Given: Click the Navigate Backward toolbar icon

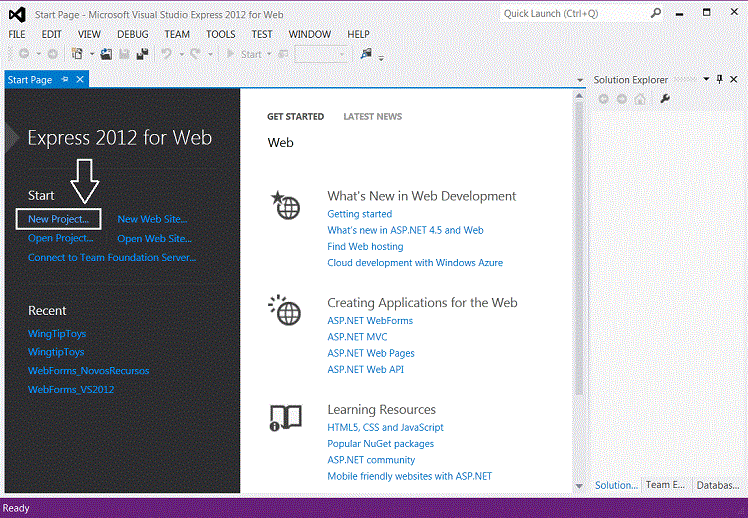Looking at the screenshot, I should coord(24,54).
